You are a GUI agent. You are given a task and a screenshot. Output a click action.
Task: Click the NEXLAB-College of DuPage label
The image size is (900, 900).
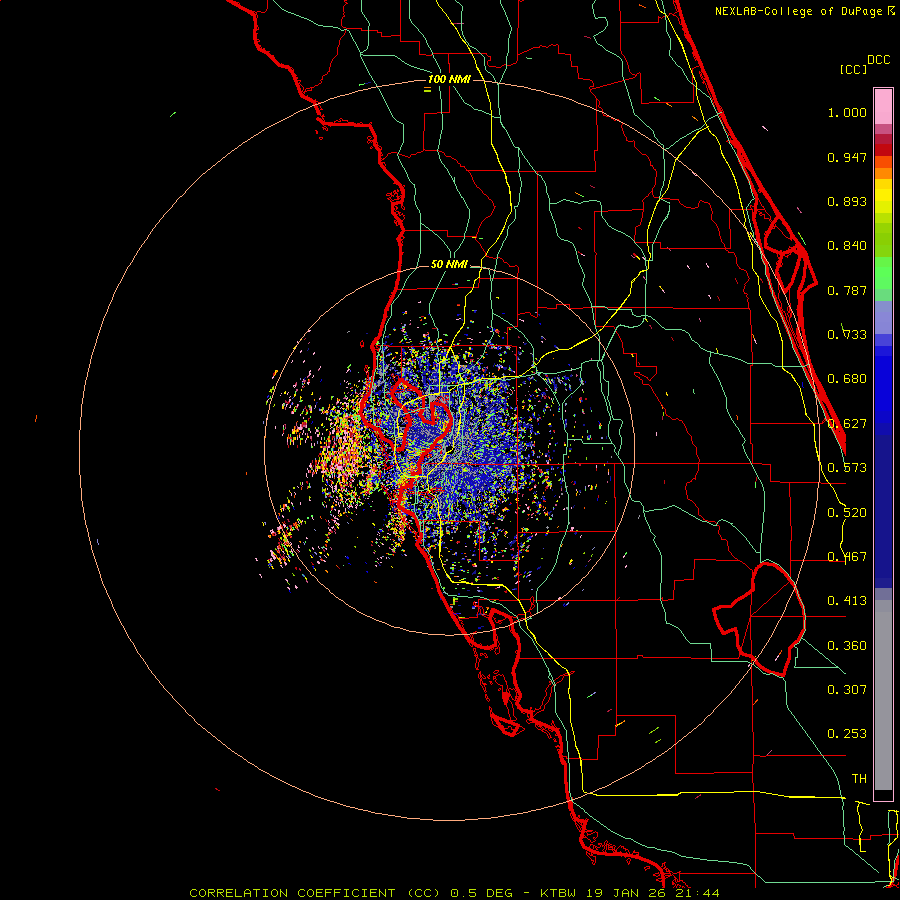[798, 11]
